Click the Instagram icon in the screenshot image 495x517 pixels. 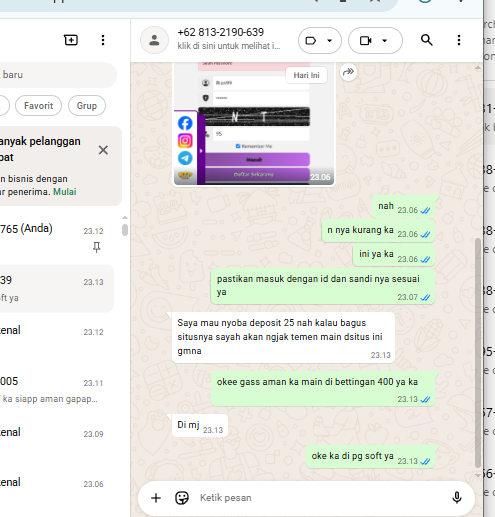coord(185,141)
